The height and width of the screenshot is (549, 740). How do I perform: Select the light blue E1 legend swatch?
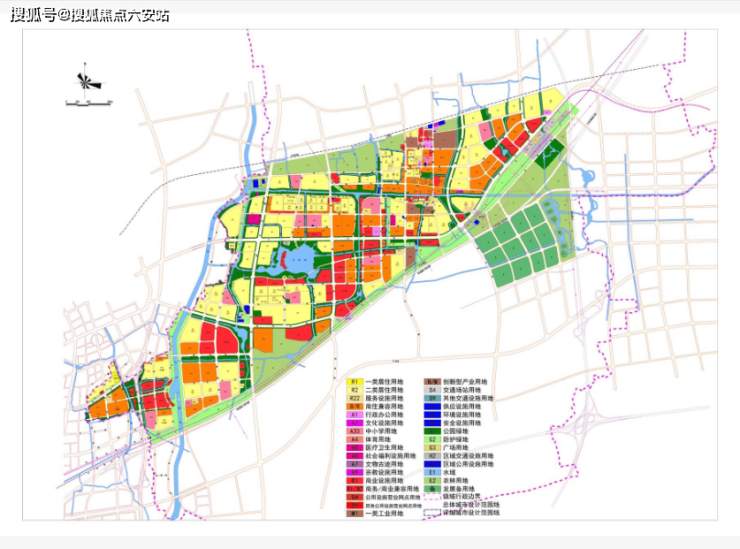click(x=432, y=472)
